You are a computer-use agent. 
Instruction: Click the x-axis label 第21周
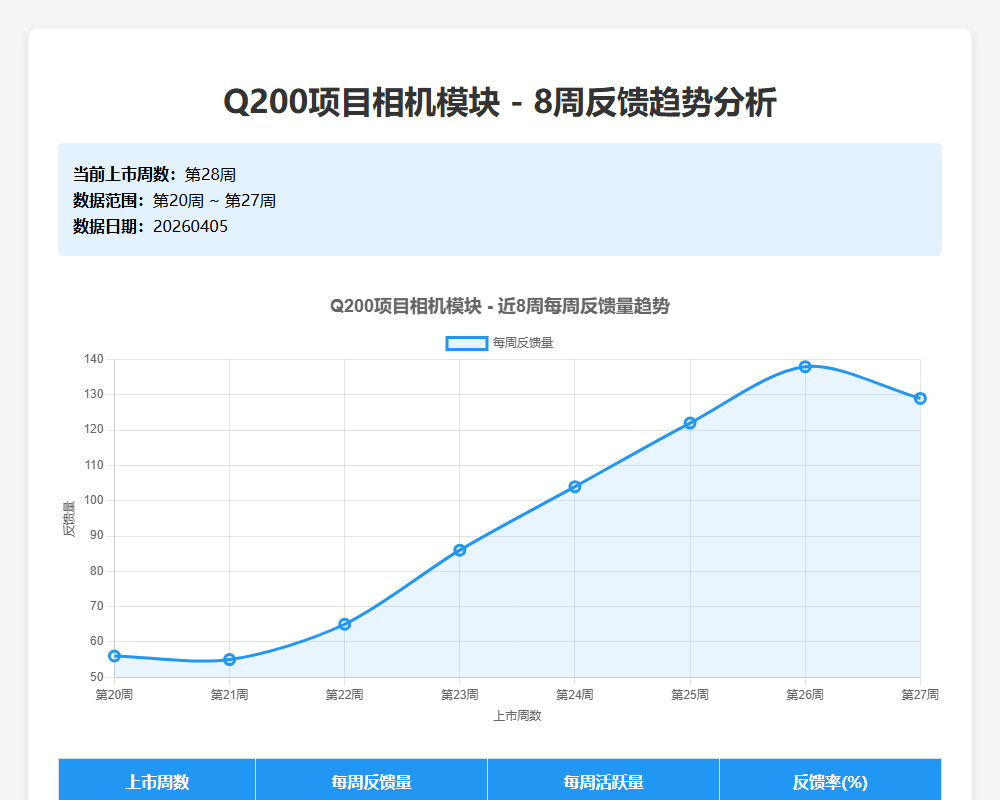tap(230, 695)
